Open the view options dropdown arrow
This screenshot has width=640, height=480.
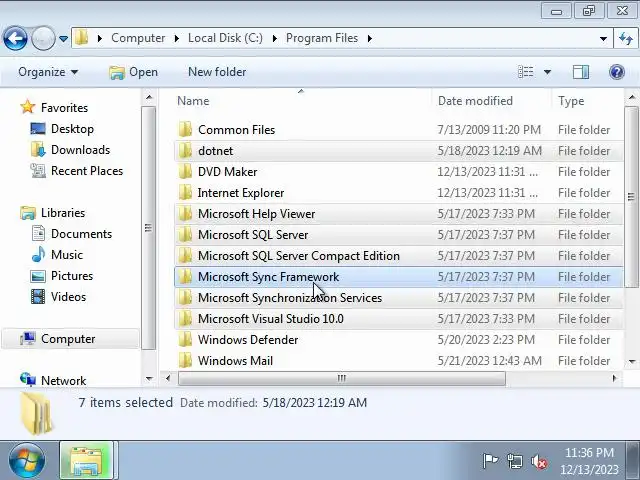(547, 72)
